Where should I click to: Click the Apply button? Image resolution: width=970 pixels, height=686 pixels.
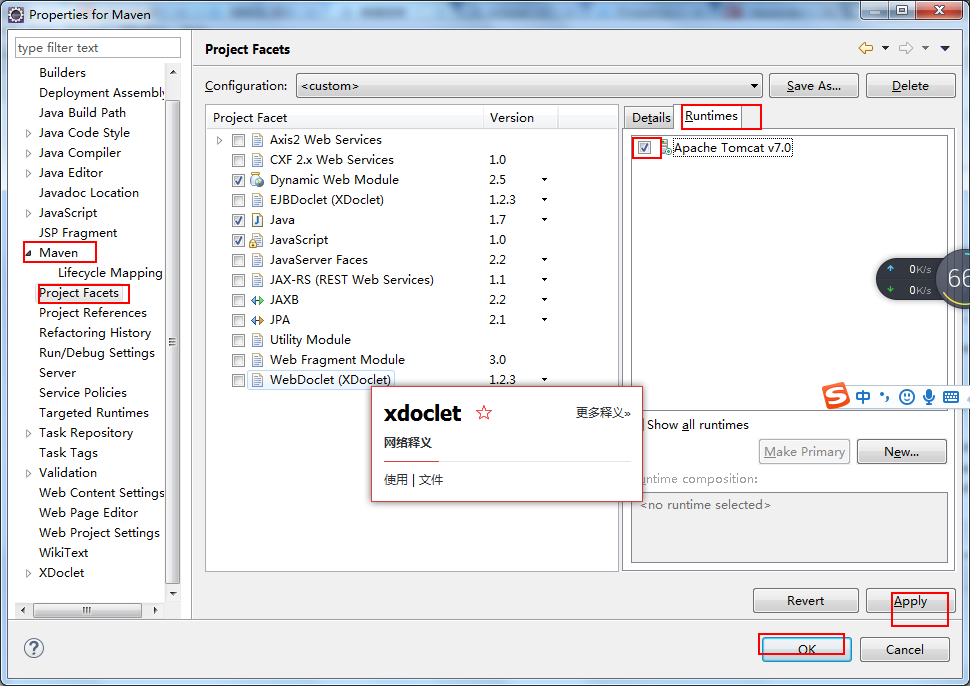coord(910,601)
